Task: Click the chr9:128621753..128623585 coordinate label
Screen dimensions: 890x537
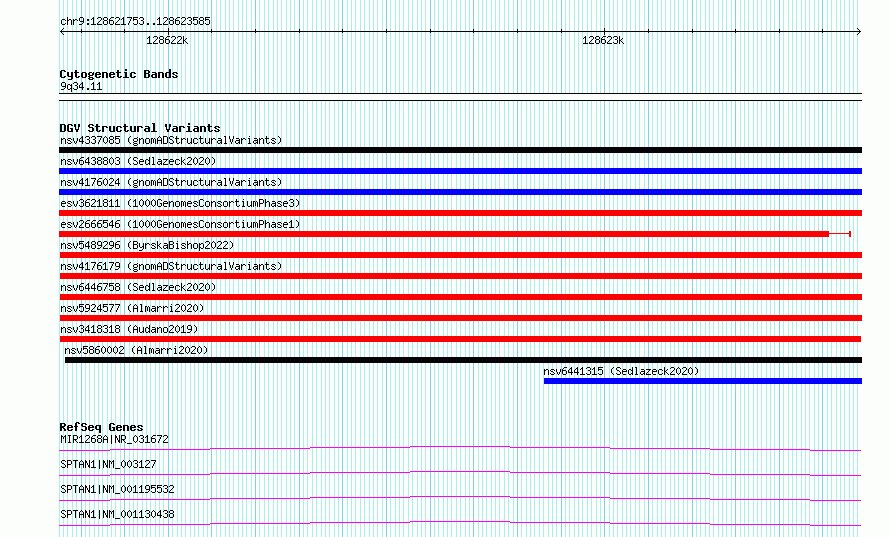Action: [135, 22]
